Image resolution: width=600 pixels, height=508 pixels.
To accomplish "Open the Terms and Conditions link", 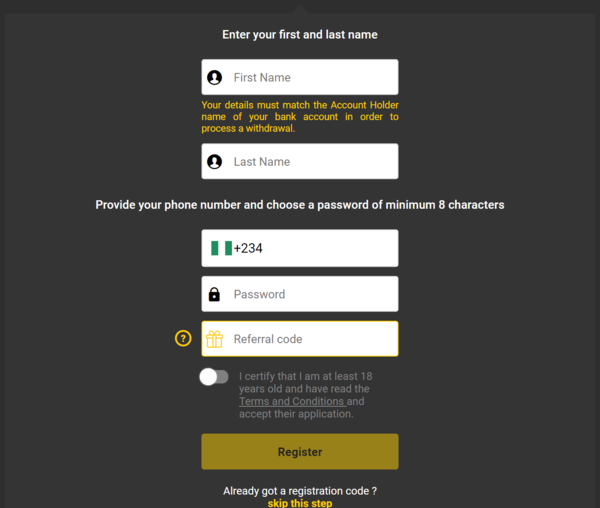I will click(x=293, y=401).
